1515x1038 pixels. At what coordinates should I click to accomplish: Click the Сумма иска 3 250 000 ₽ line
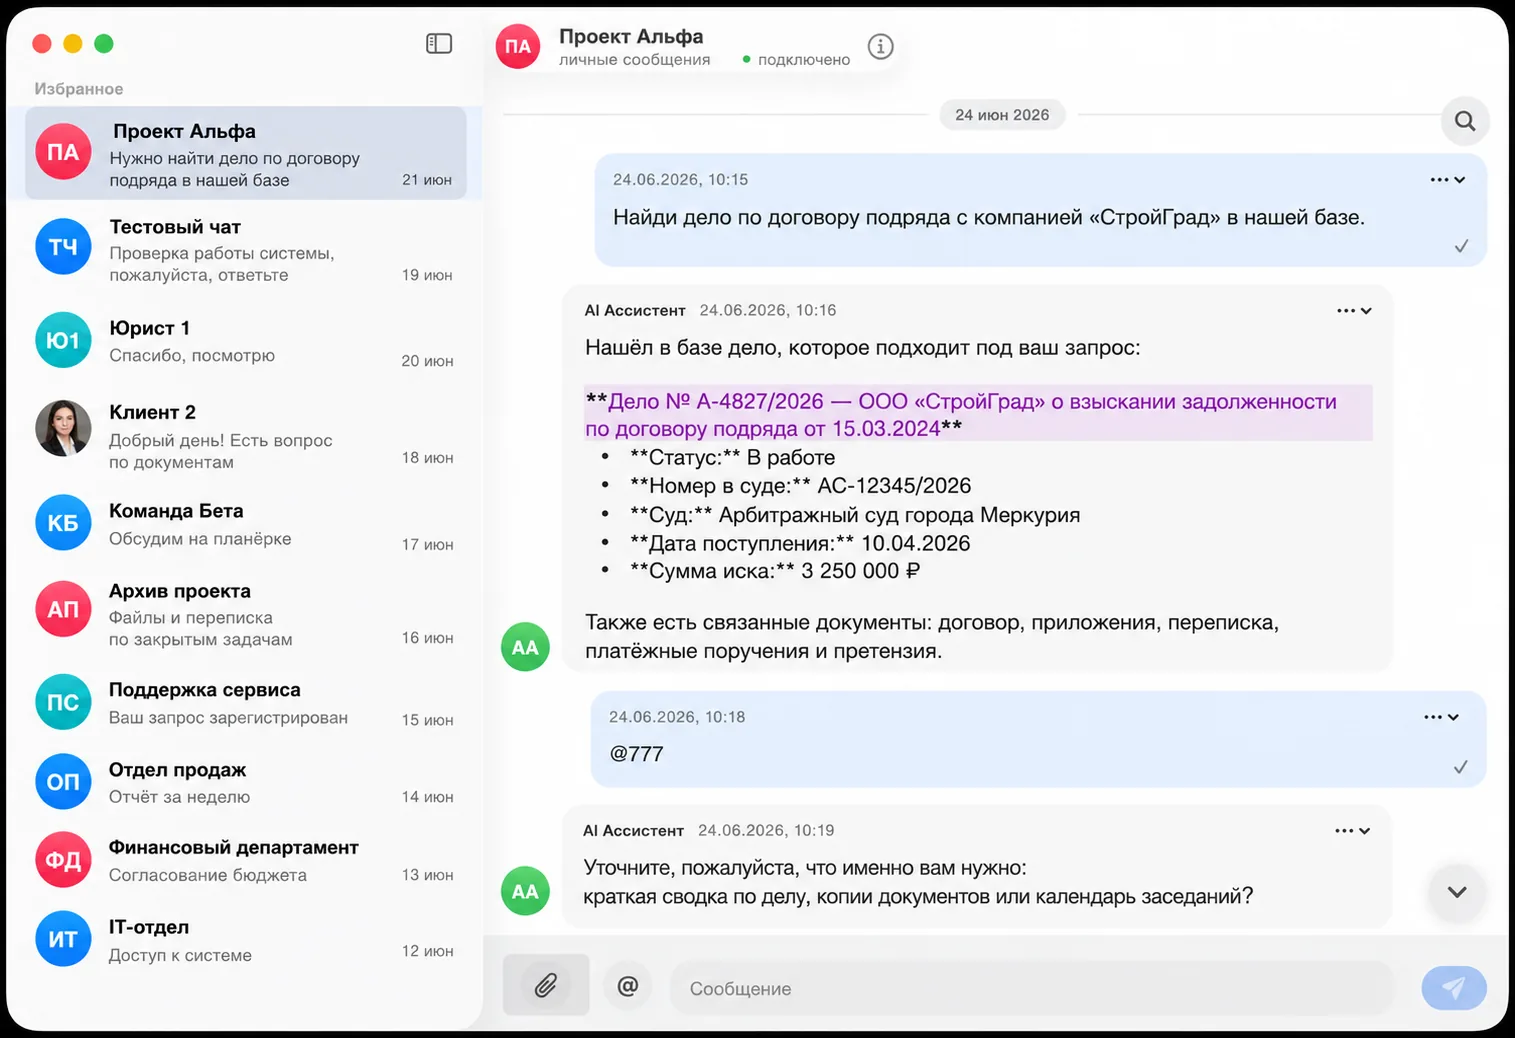click(x=775, y=571)
